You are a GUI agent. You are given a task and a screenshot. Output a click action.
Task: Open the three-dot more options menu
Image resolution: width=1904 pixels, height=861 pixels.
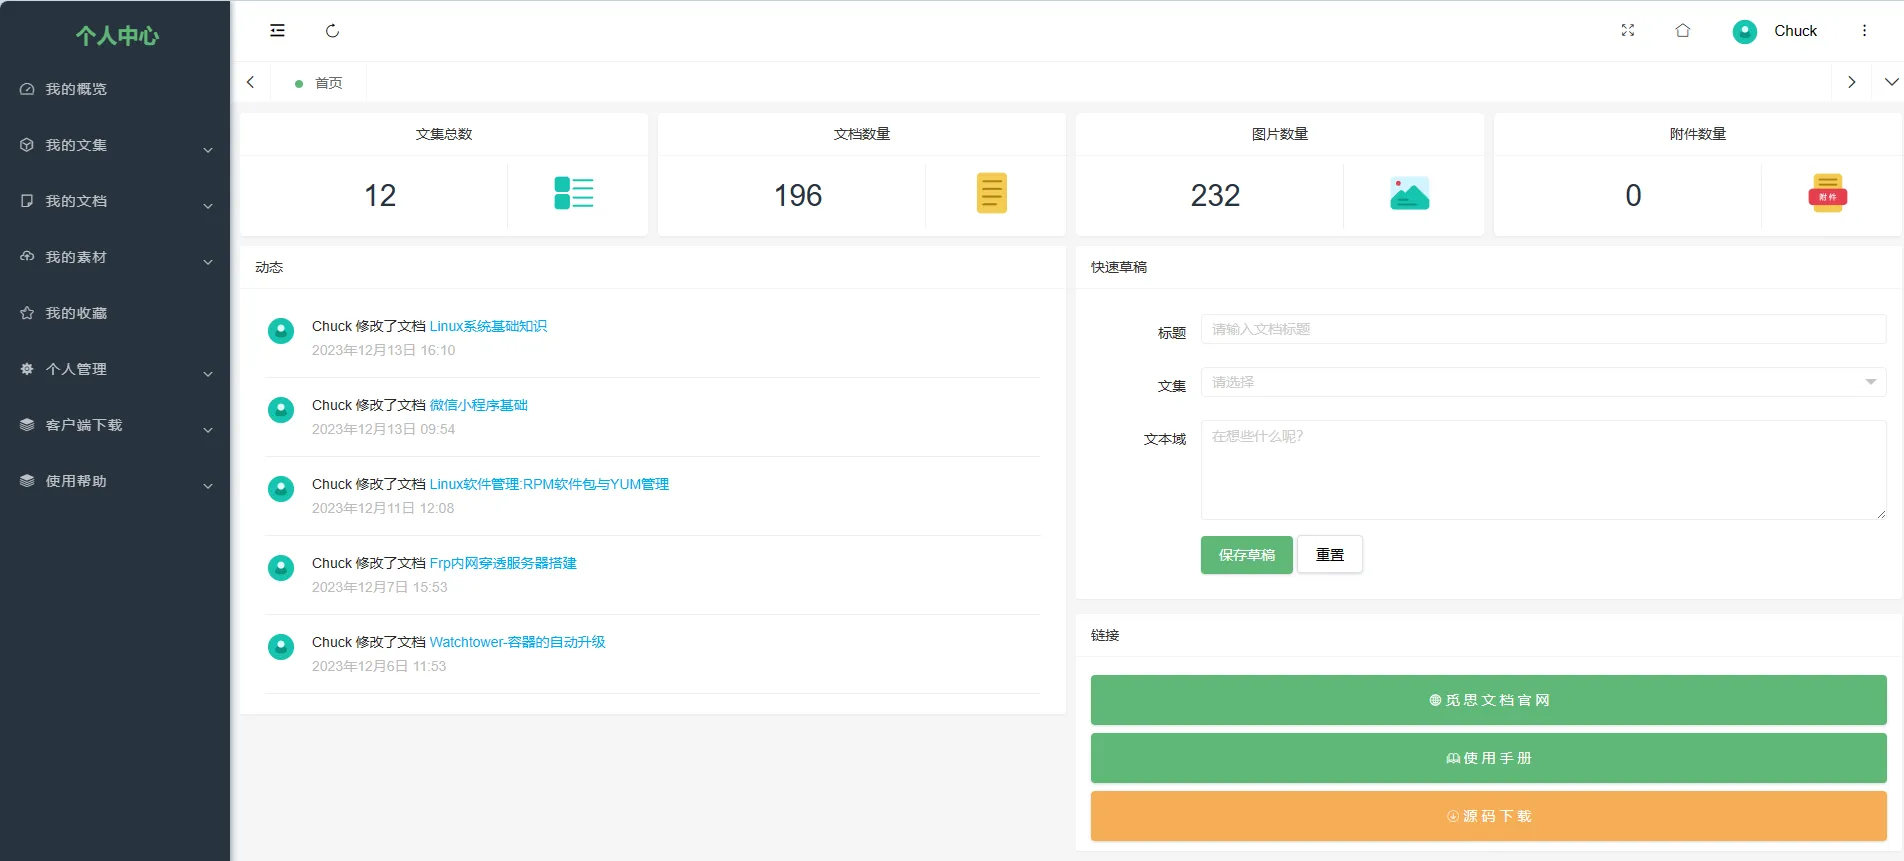(1864, 31)
